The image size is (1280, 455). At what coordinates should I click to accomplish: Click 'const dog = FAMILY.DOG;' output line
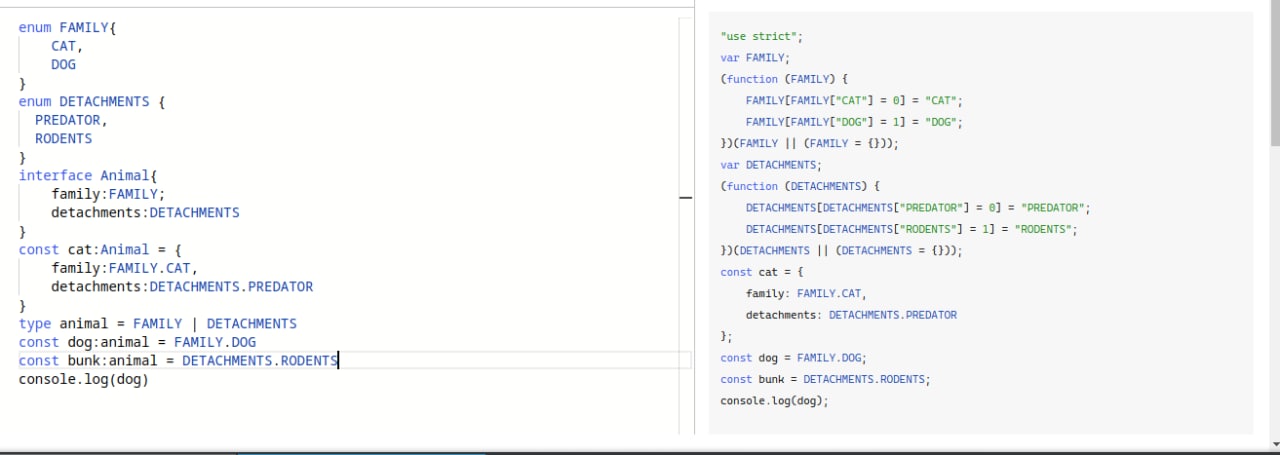tap(793, 358)
